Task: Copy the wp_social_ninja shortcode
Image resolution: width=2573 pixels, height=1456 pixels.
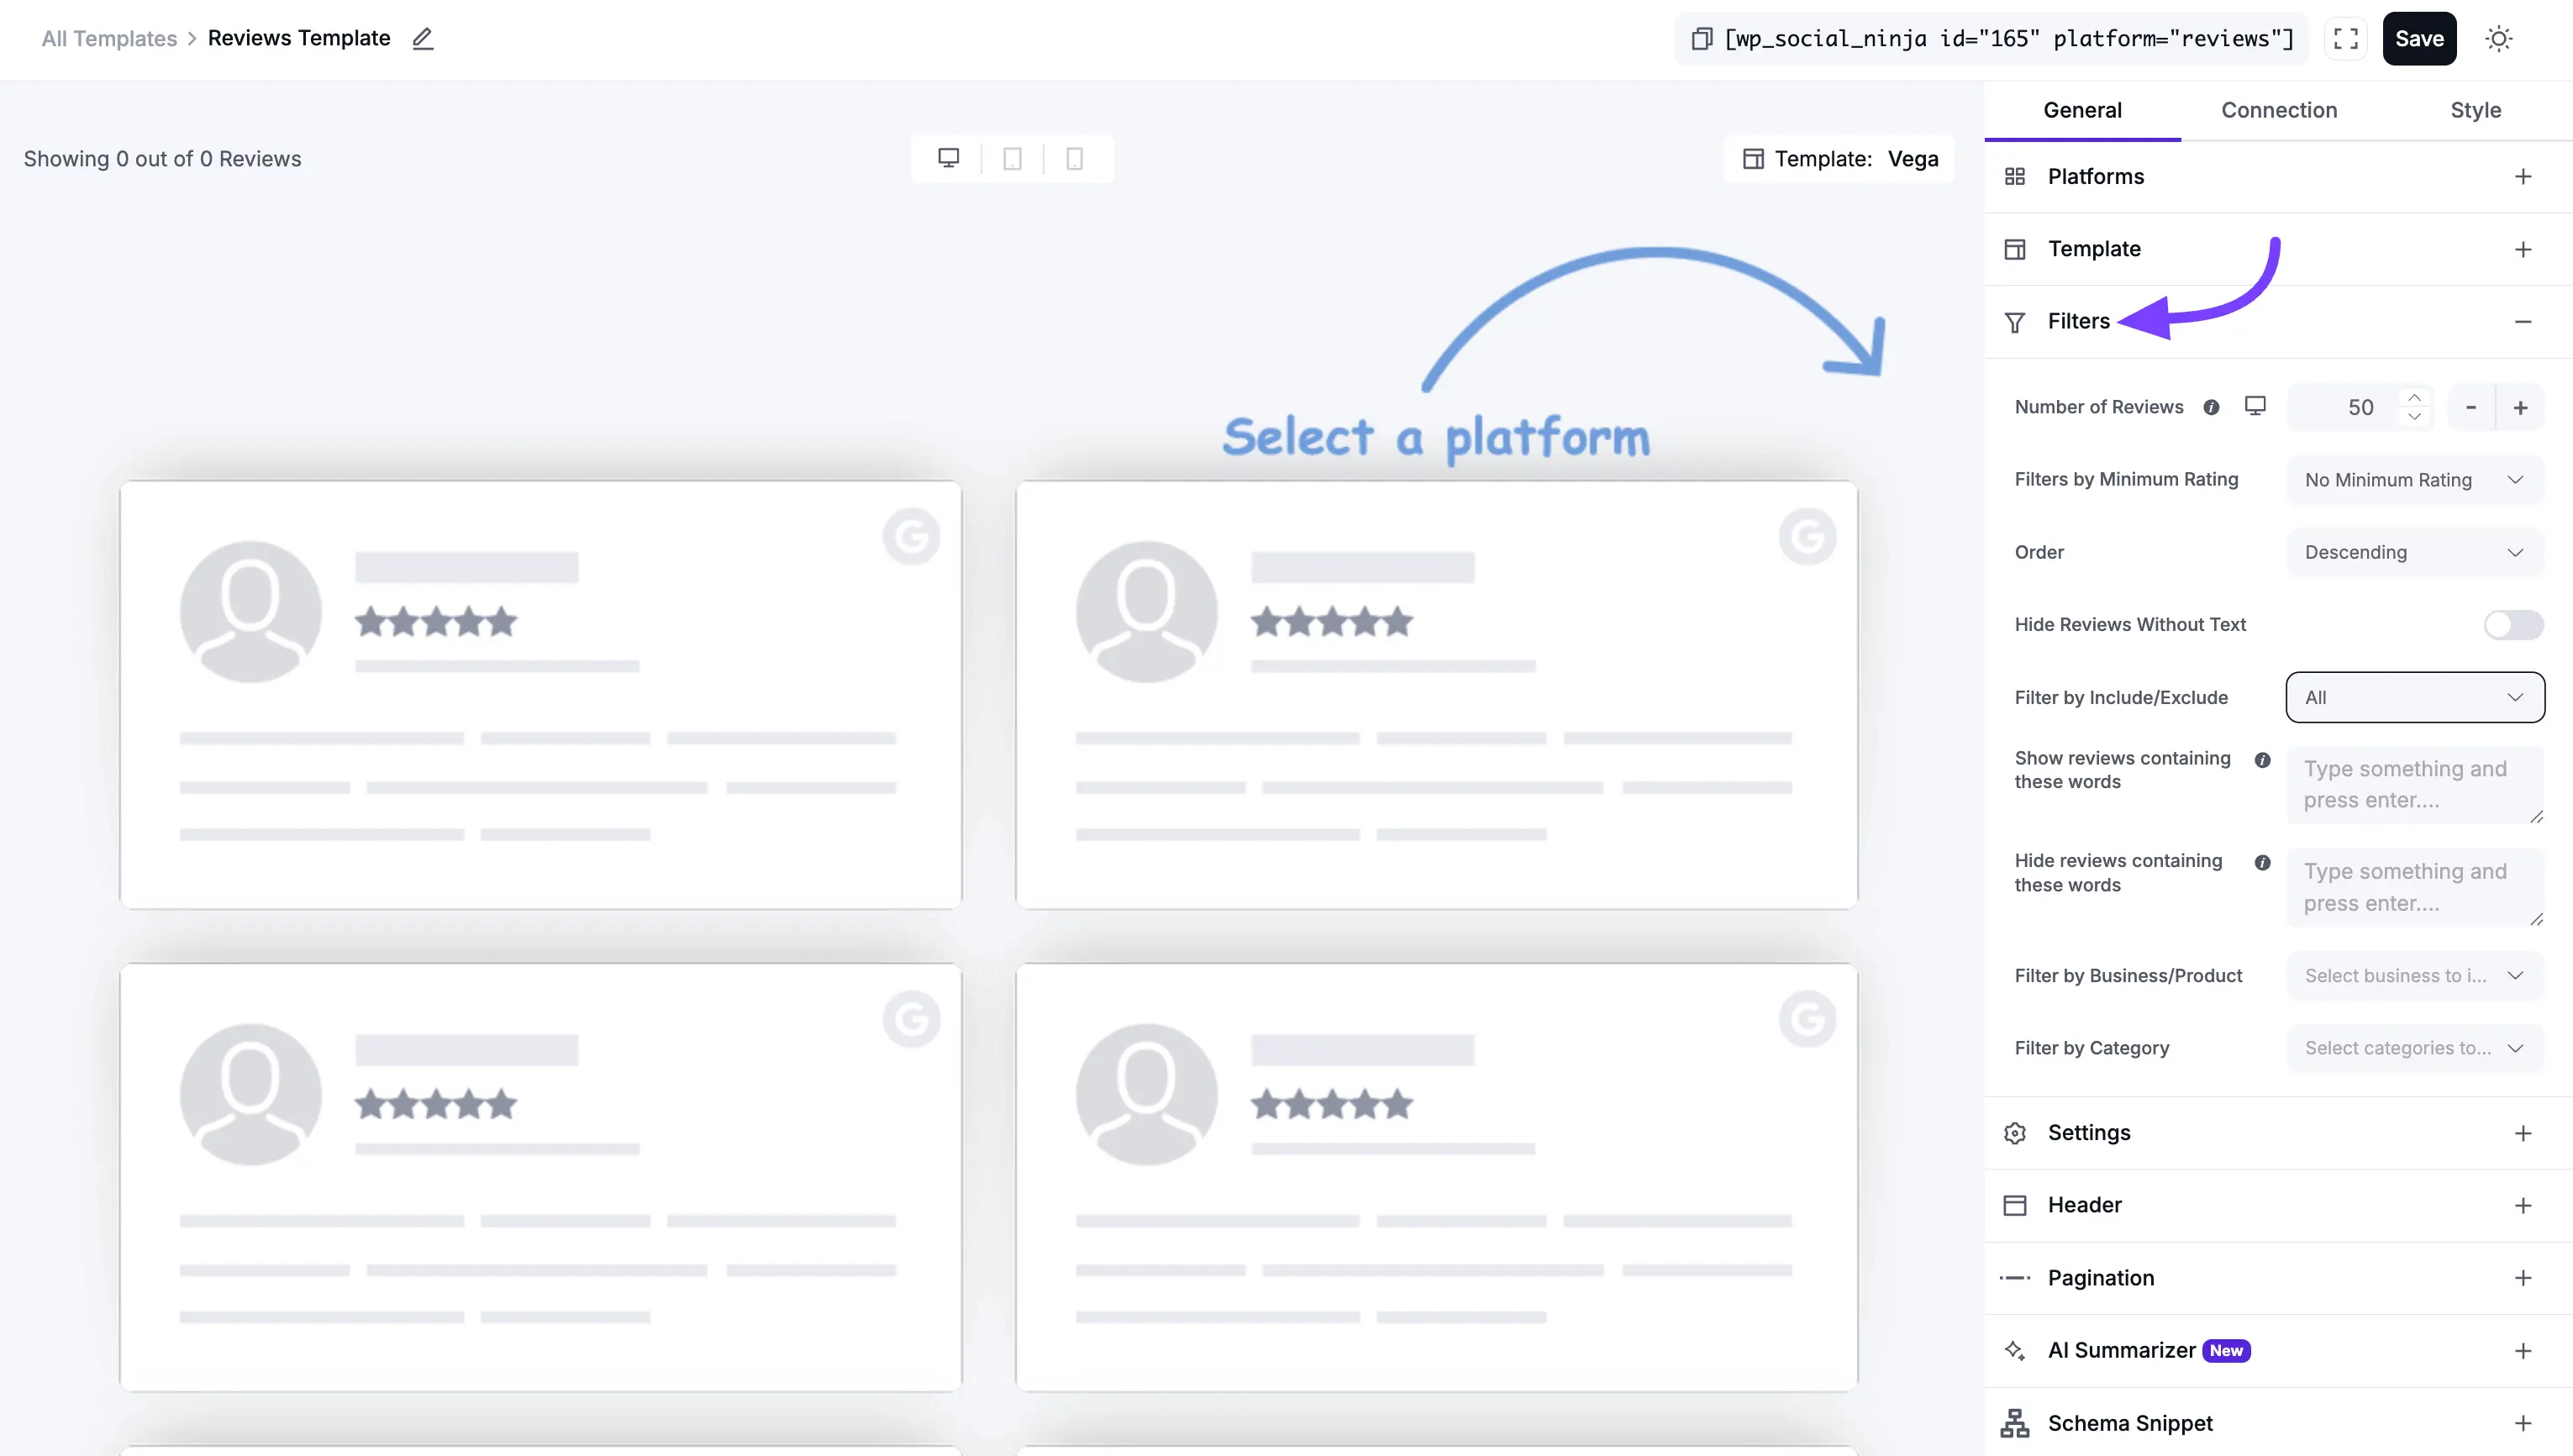Action: click(x=1702, y=38)
